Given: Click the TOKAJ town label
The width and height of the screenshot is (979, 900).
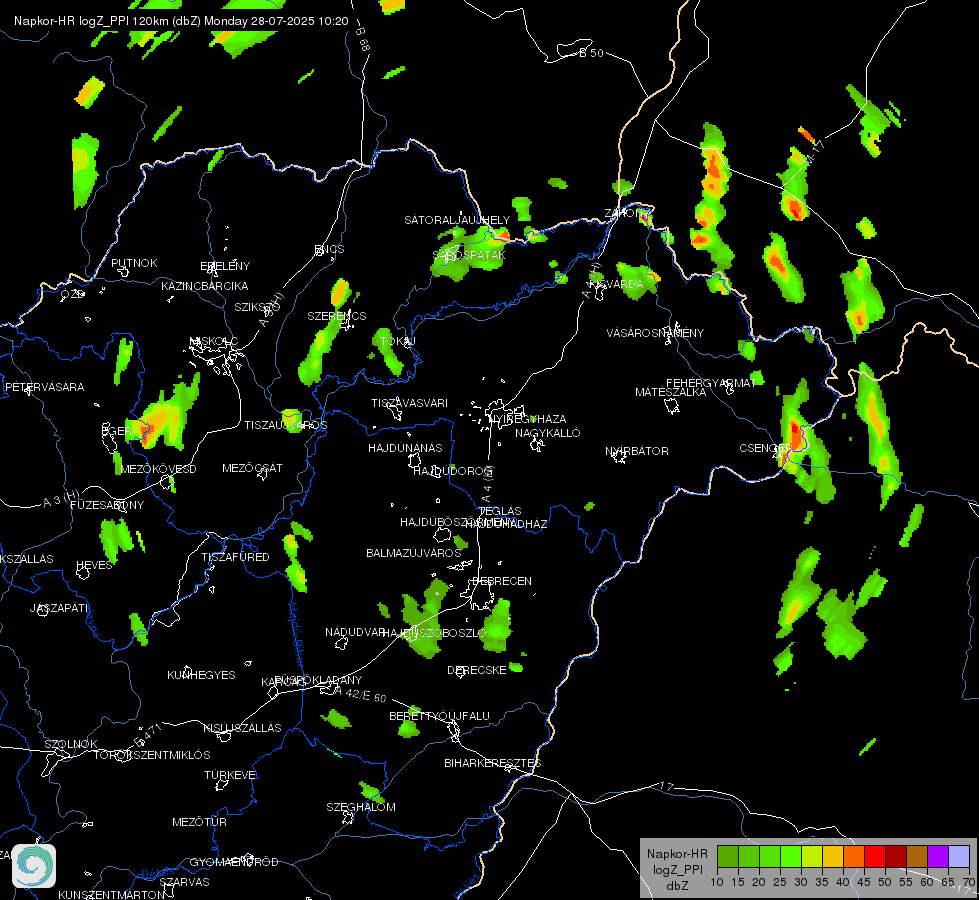Looking at the screenshot, I should pyautogui.click(x=398, y=341).
